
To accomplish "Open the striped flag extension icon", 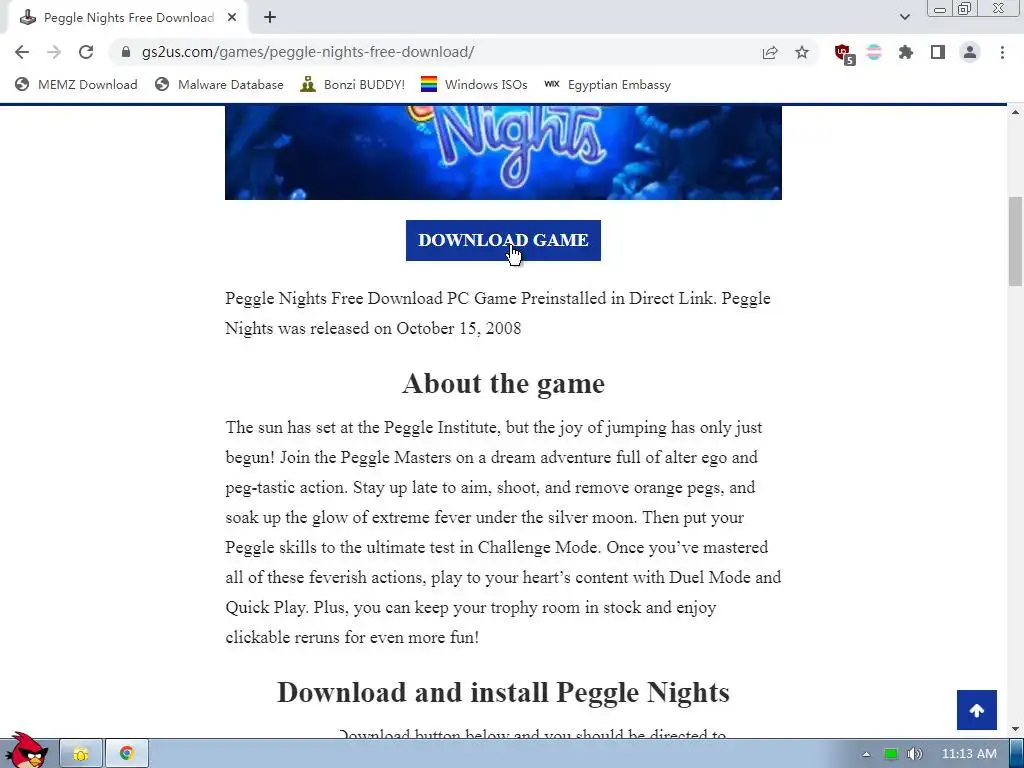I will coord(874,52).
